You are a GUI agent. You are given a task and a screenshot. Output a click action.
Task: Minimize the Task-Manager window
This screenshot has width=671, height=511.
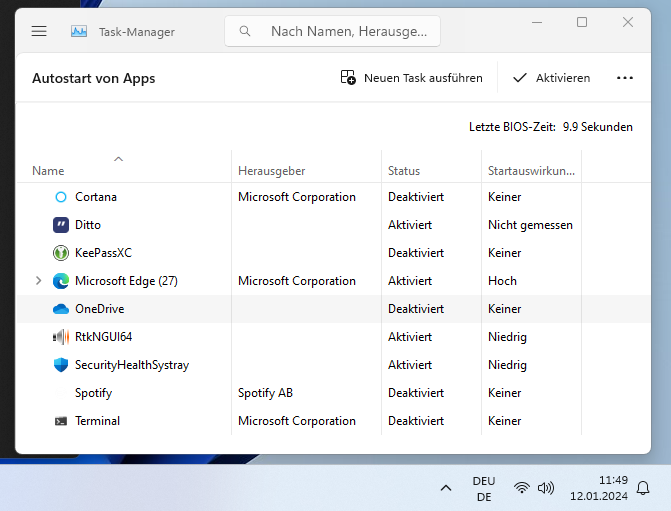537,22
